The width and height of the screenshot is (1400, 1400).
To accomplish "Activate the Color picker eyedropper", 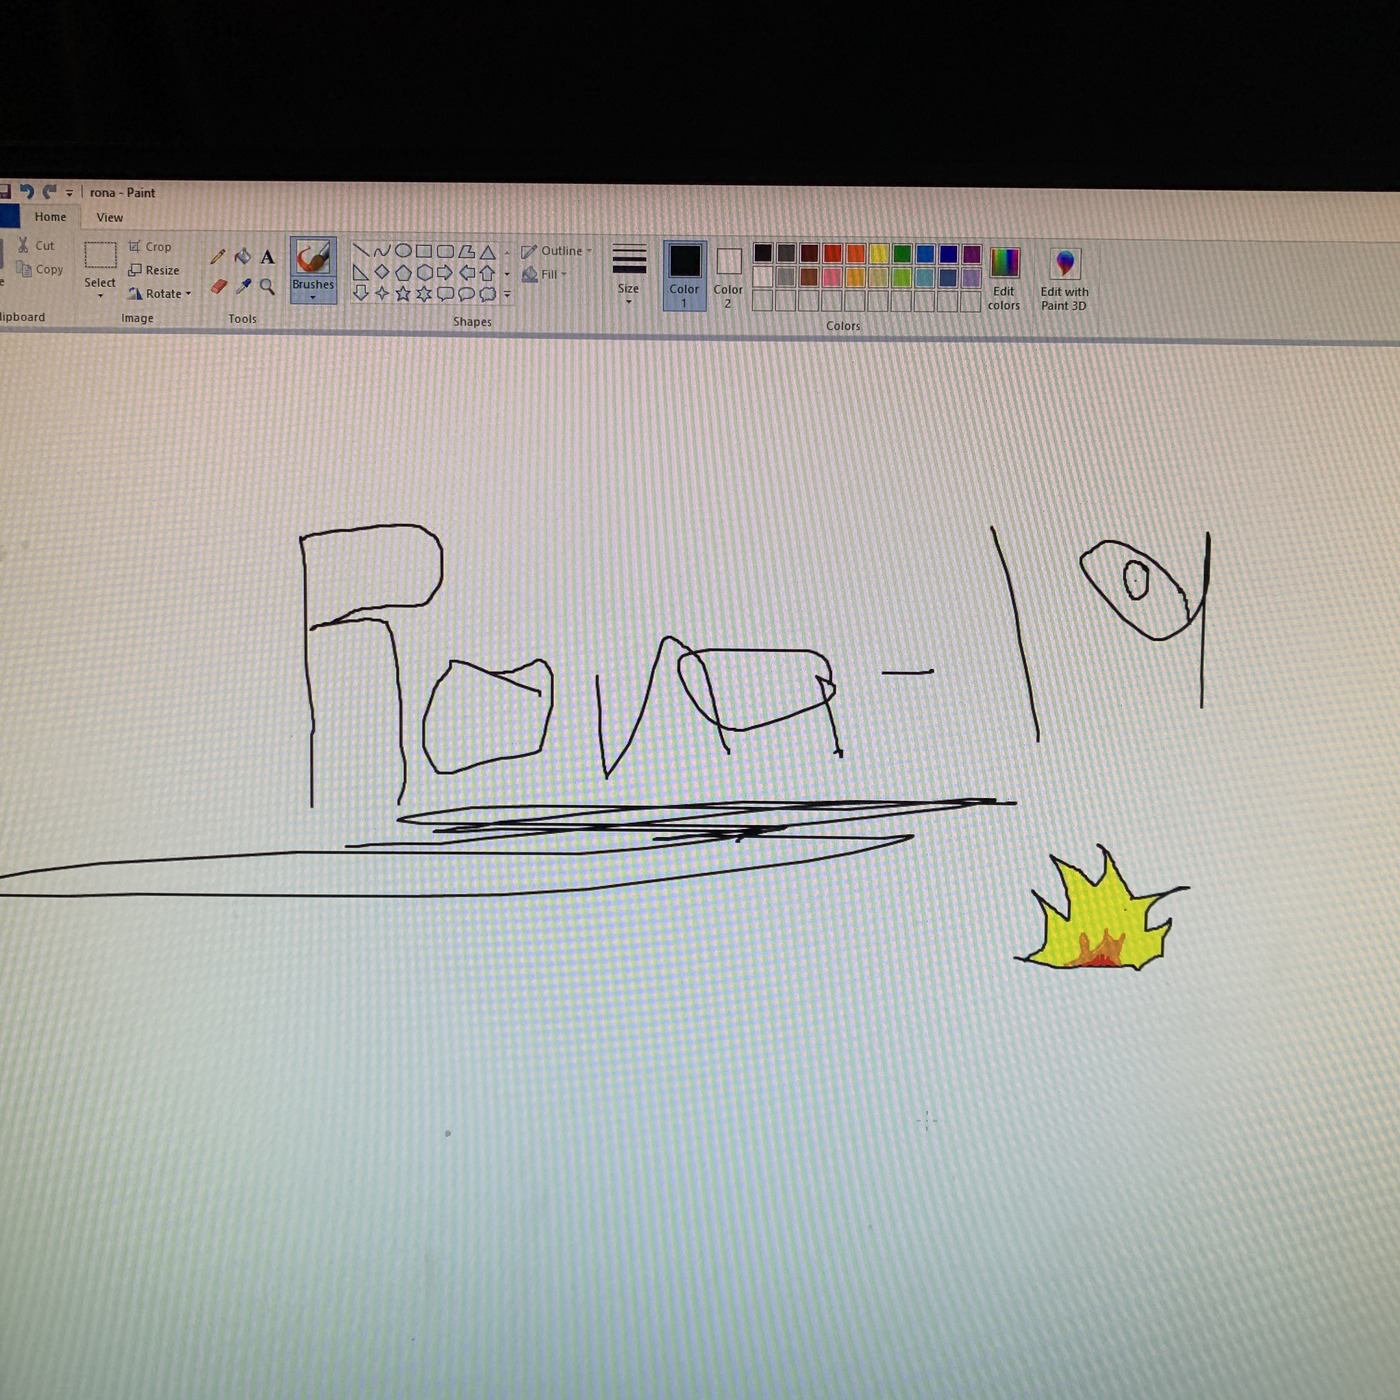I will (243, 287).
